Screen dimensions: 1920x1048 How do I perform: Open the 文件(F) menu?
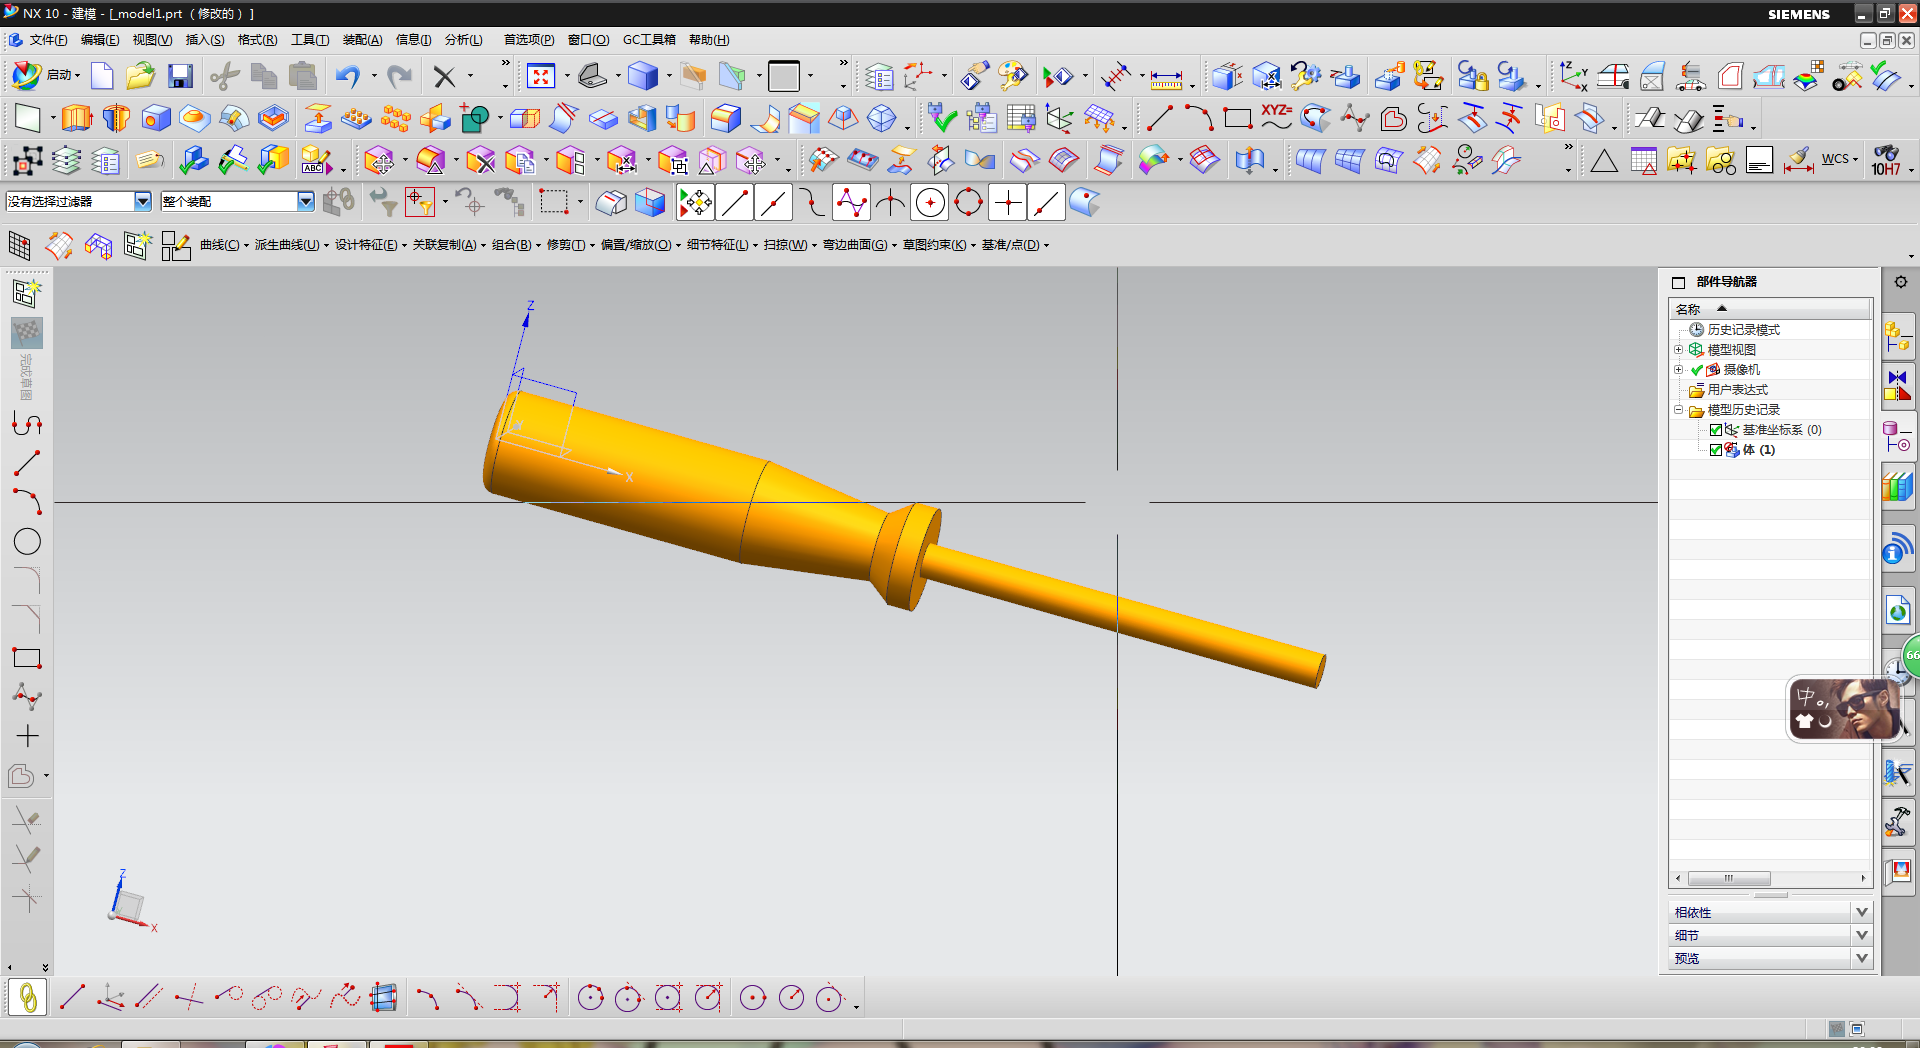(x=48, y=40)
